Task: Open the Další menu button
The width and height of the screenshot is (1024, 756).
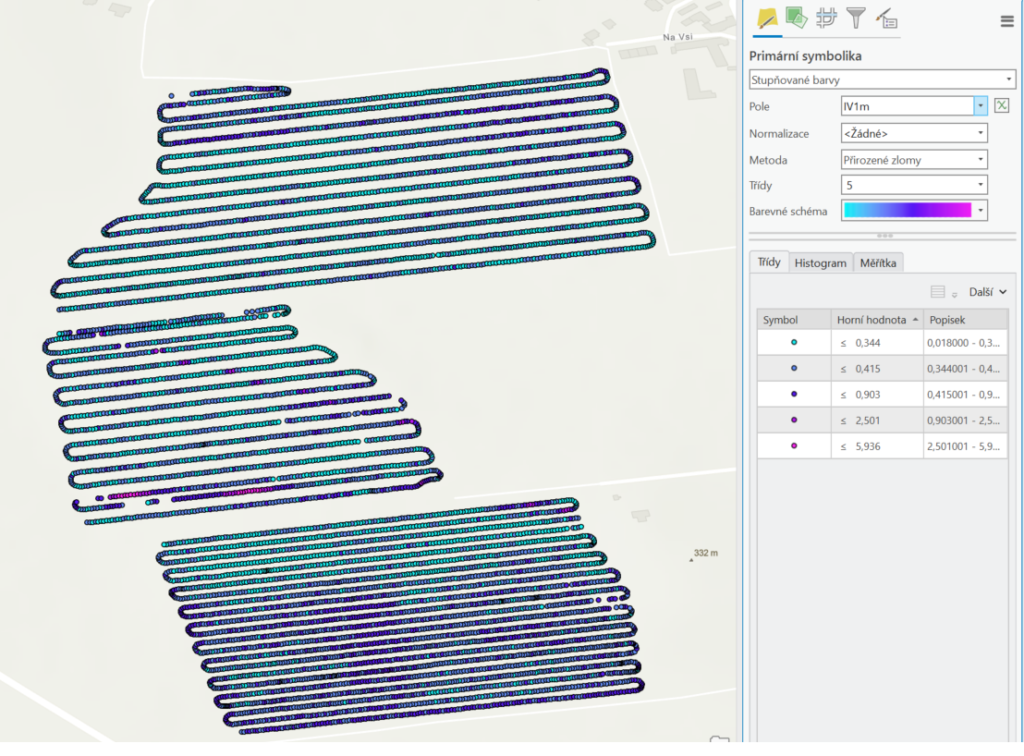Action: click(987, 292)
